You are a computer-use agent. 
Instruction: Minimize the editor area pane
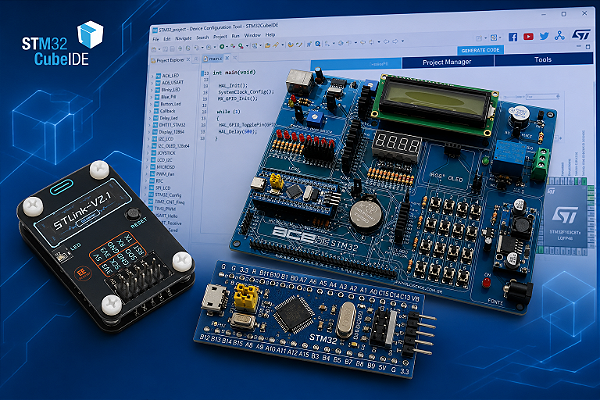tap(578, 46)
